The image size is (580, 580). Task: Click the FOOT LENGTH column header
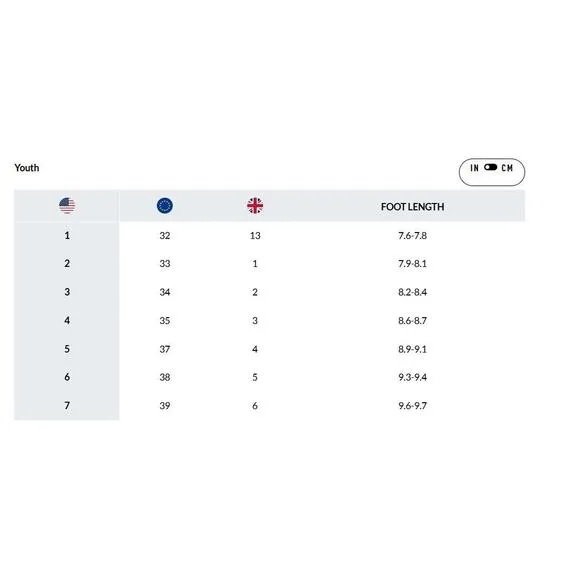(x=412, y=206)
